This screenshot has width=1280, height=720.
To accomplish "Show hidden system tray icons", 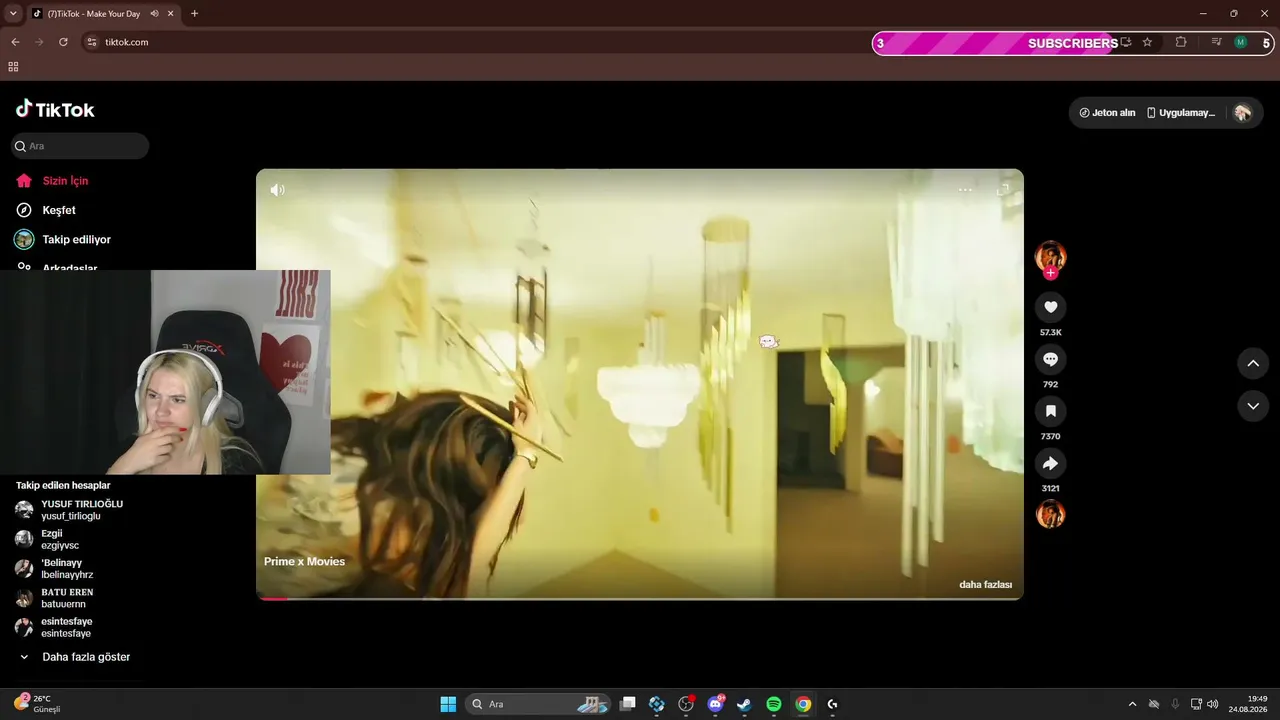I will coord(1132,704).
